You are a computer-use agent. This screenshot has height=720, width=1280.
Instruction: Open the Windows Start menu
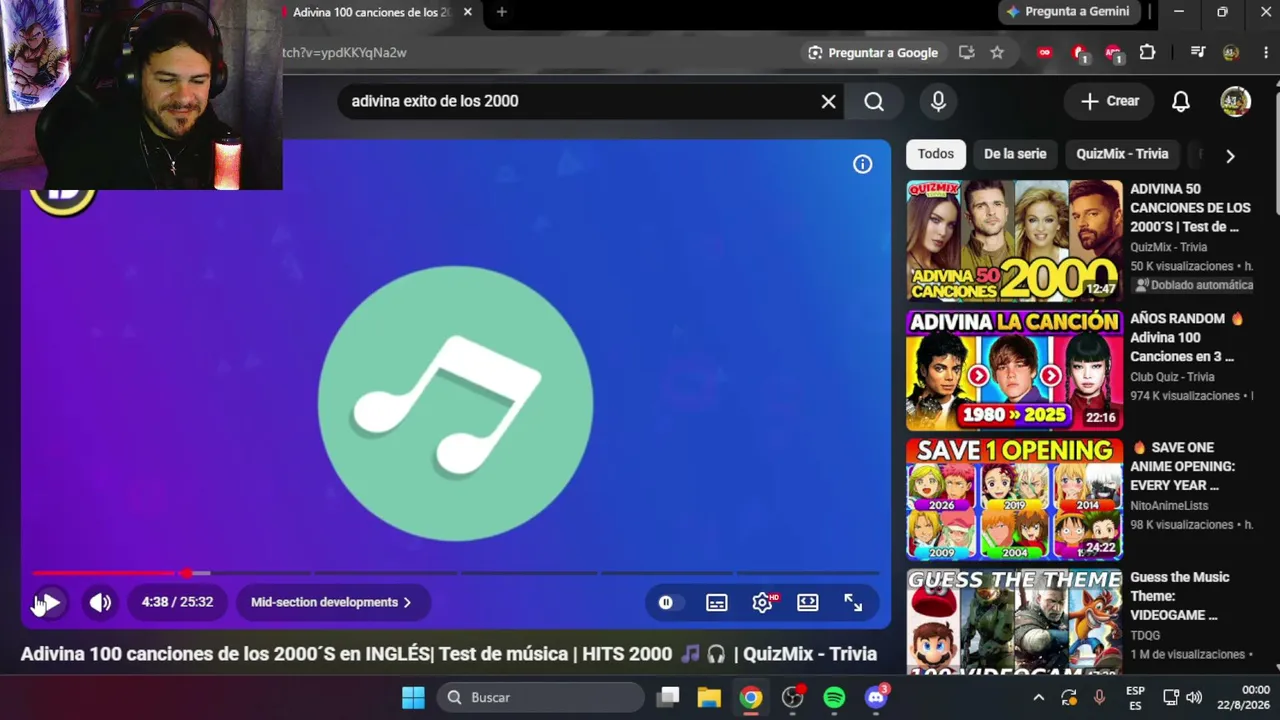tap(413, 697)
